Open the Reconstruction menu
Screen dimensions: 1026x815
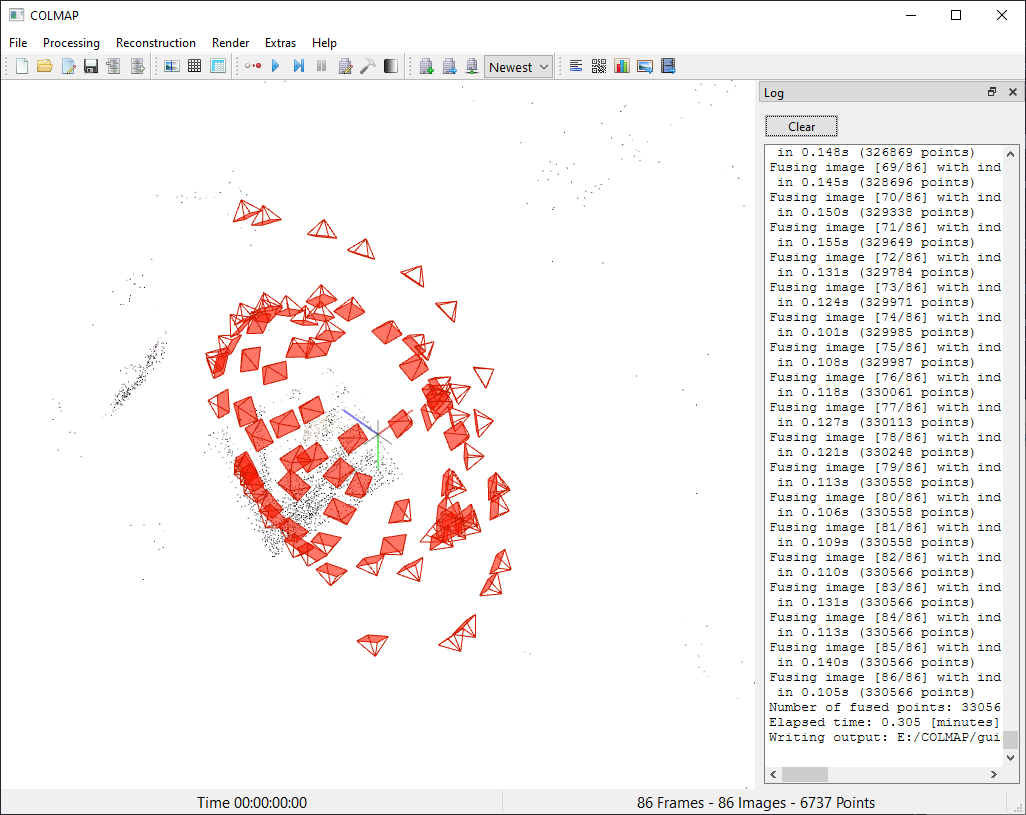pyautogui.click(x=155, y=43)
